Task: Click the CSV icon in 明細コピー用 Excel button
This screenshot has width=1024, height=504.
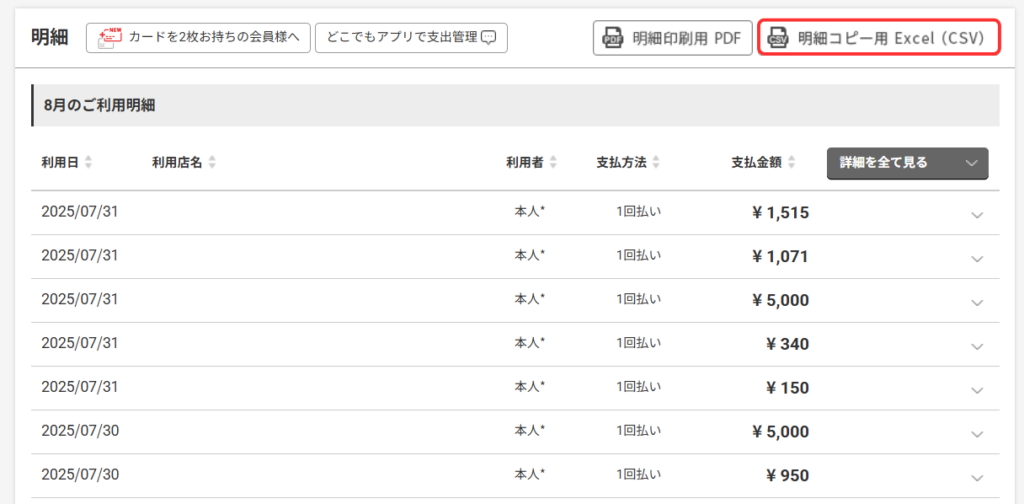Action: tap(778, 39)
